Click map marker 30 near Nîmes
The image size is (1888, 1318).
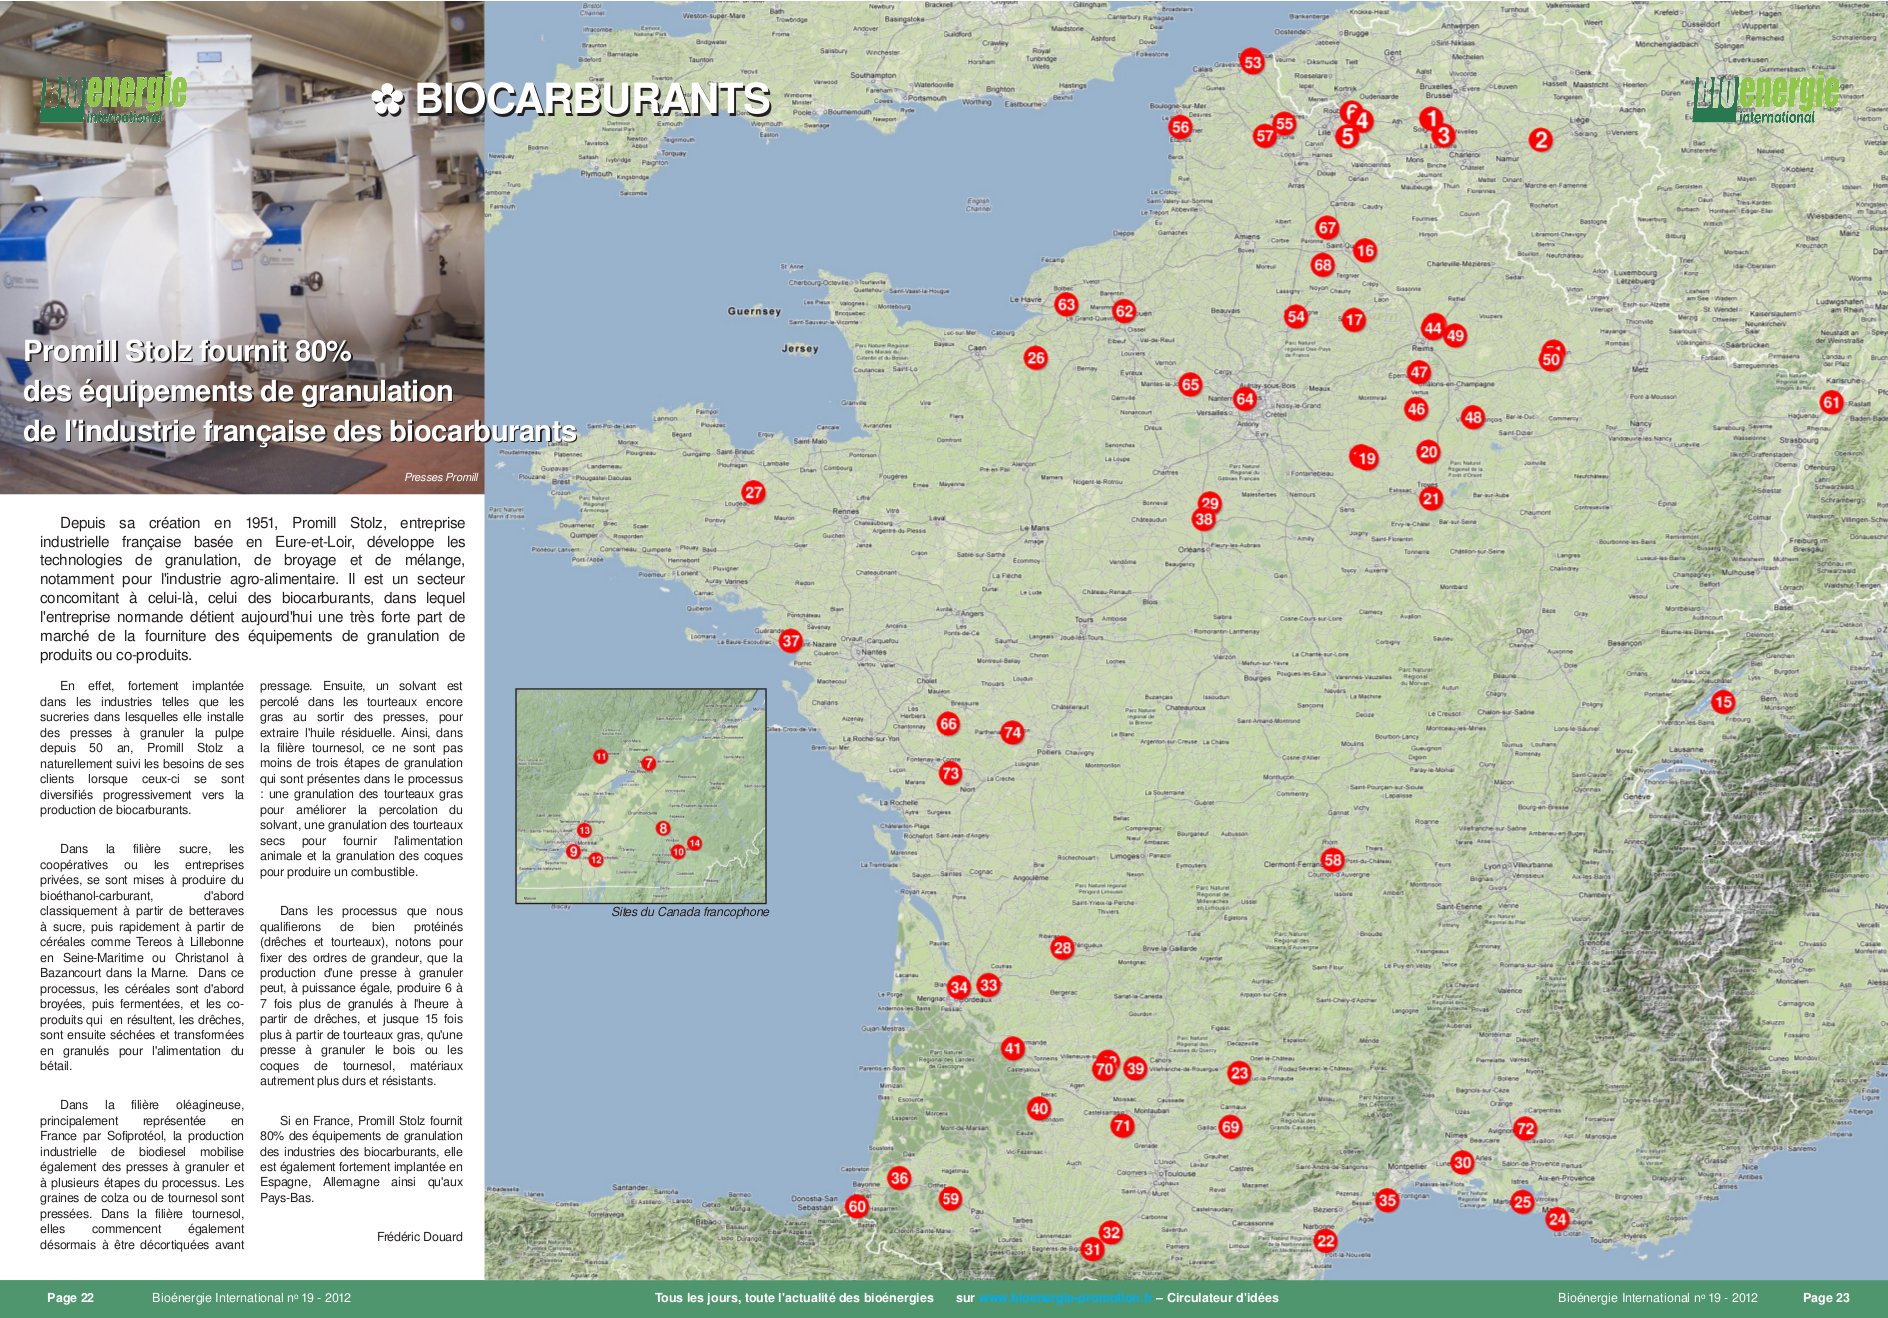click(x=1462, y=1162)
